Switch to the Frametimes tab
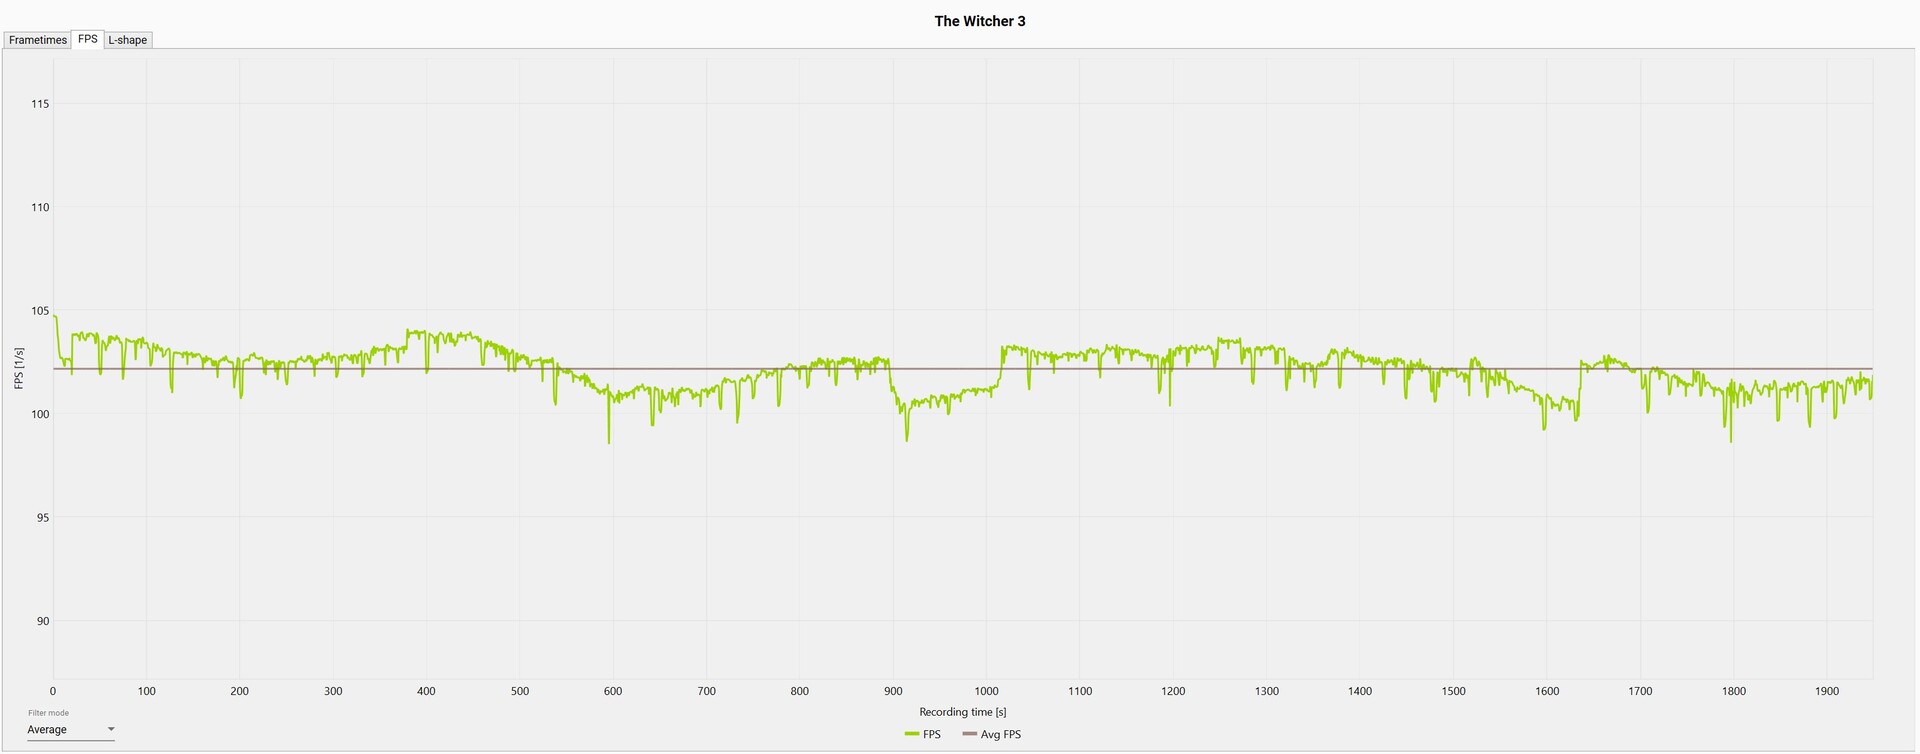The height and width of the screenshot is (754, 1920). click(x=38, y=40)
